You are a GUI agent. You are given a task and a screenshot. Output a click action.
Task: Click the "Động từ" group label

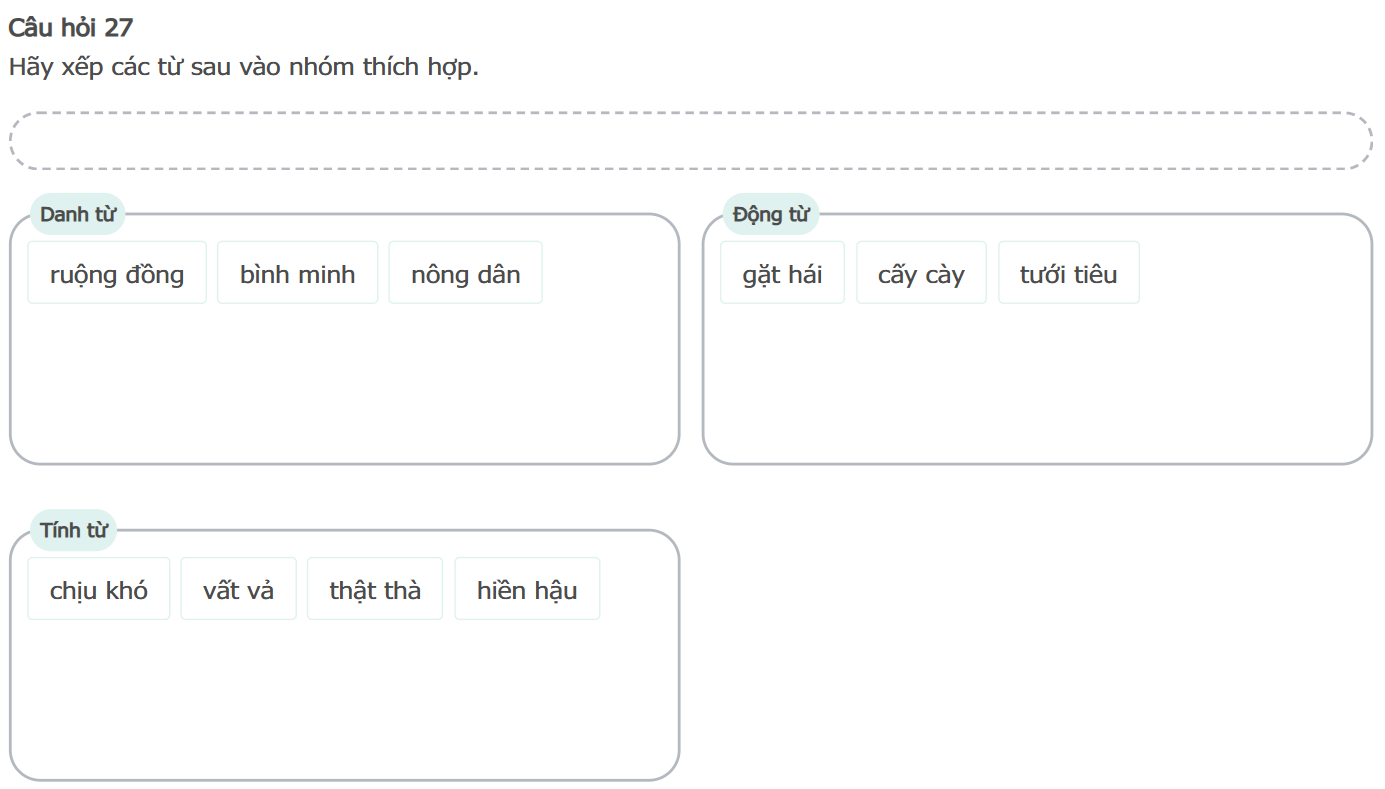pos(770,214)
